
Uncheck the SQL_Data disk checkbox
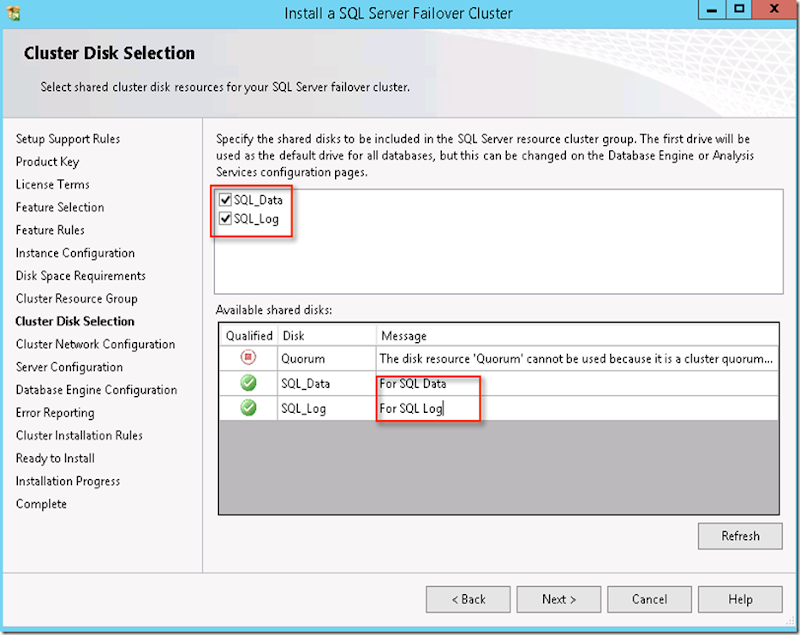coord(225,199)
